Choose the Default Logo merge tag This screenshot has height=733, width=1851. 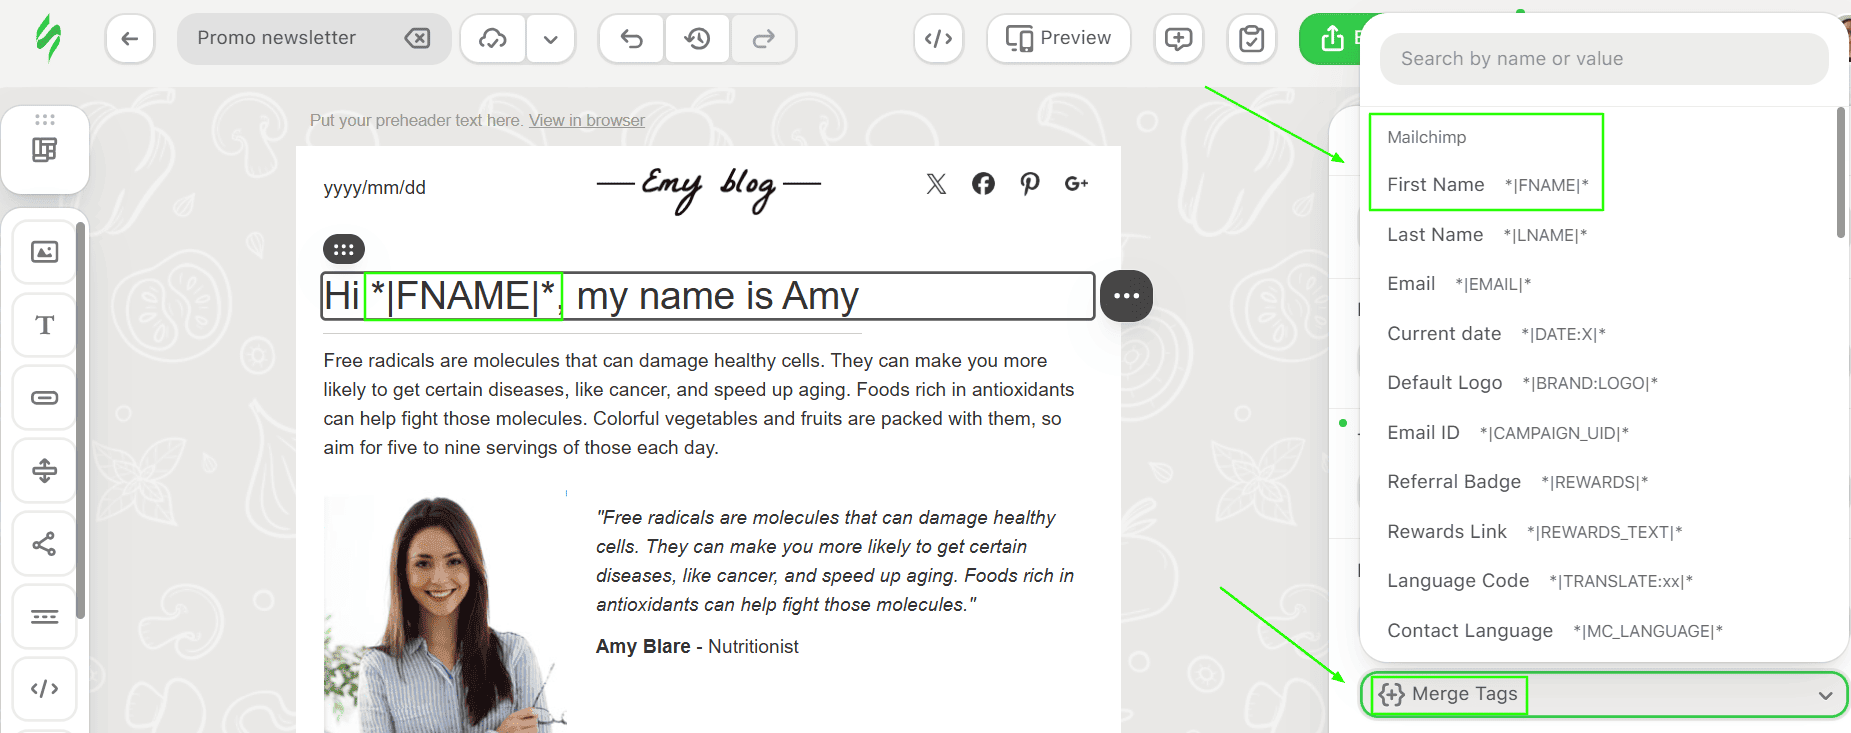1522,383
